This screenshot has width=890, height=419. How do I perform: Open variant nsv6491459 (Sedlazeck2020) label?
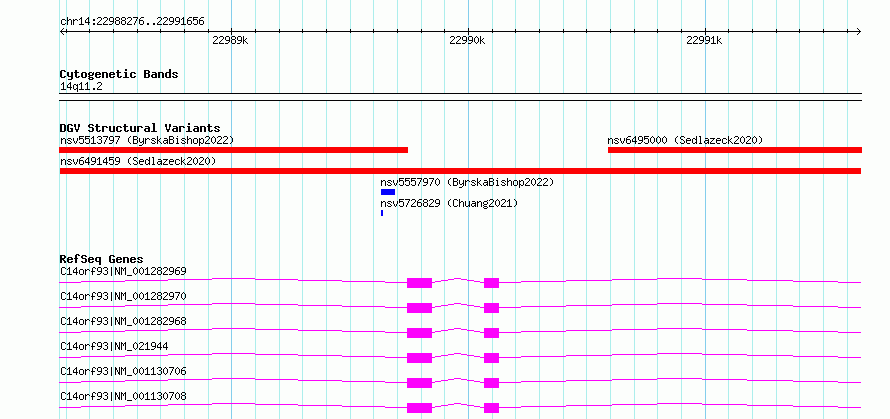pos(138,161)
